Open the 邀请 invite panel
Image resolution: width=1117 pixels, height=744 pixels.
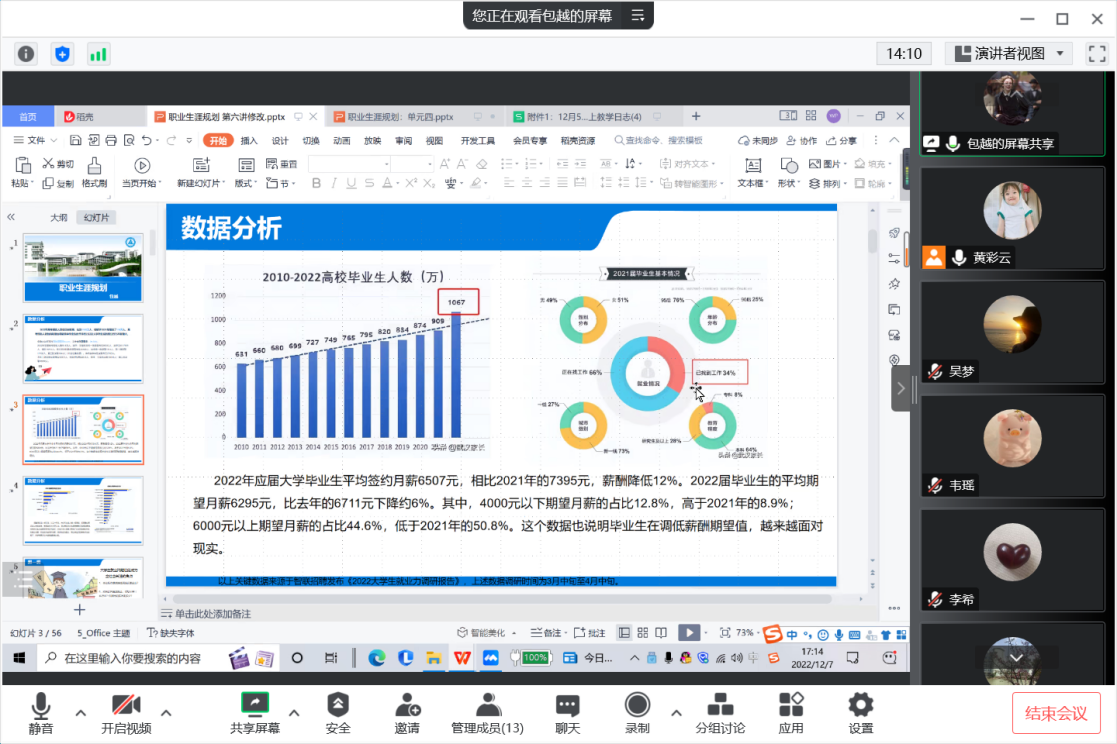(407, 712)
